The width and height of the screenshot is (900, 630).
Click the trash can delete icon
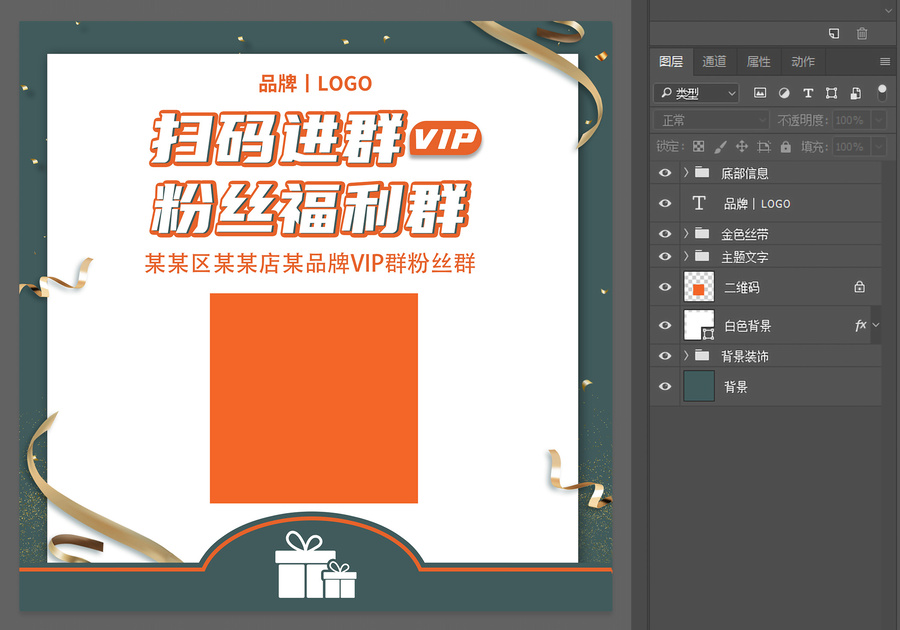tap(862, 33)
